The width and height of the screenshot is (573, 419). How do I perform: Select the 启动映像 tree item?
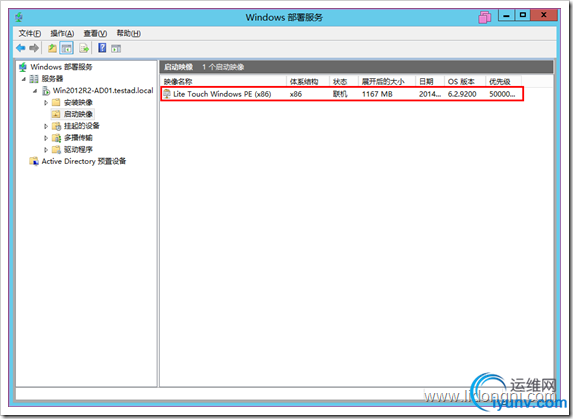click(x=78, y=114)
